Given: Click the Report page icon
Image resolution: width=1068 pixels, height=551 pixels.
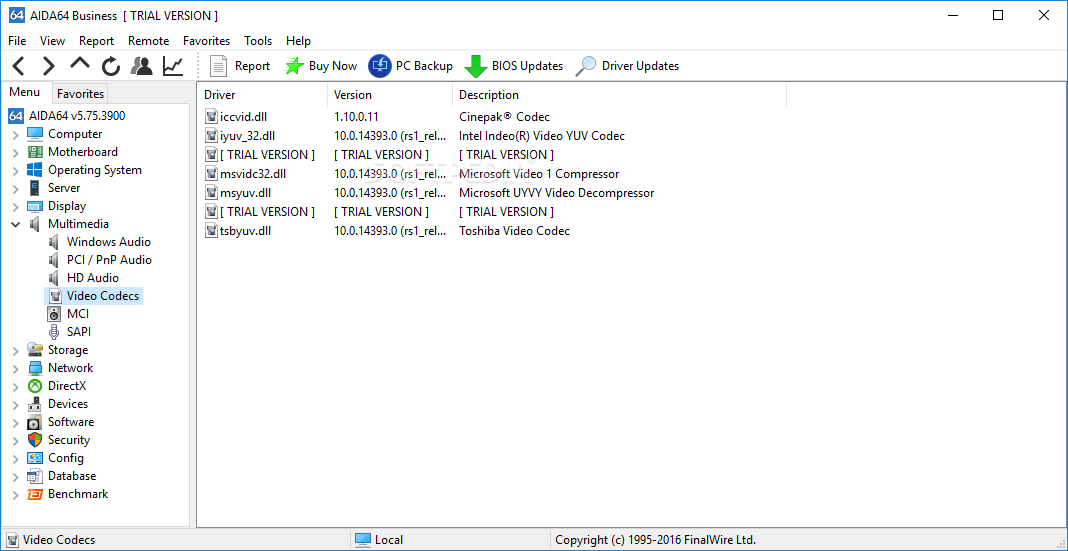Looking at the screenshot, I should pyautogui.click(x=218, y=66).
